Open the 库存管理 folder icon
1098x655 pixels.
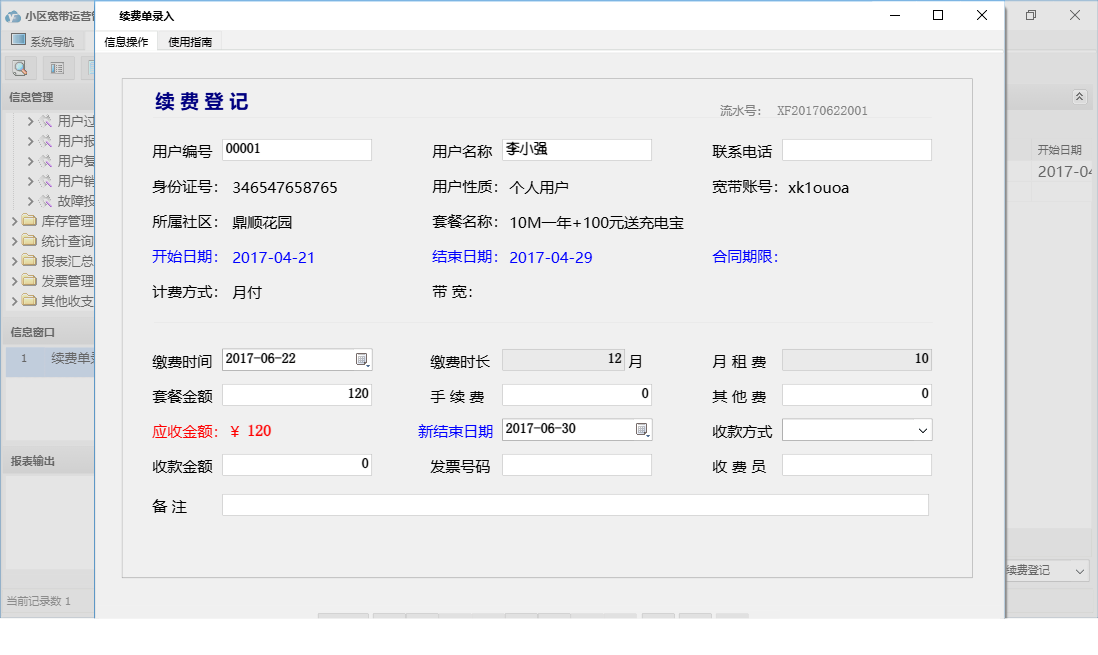pos(27,221)
